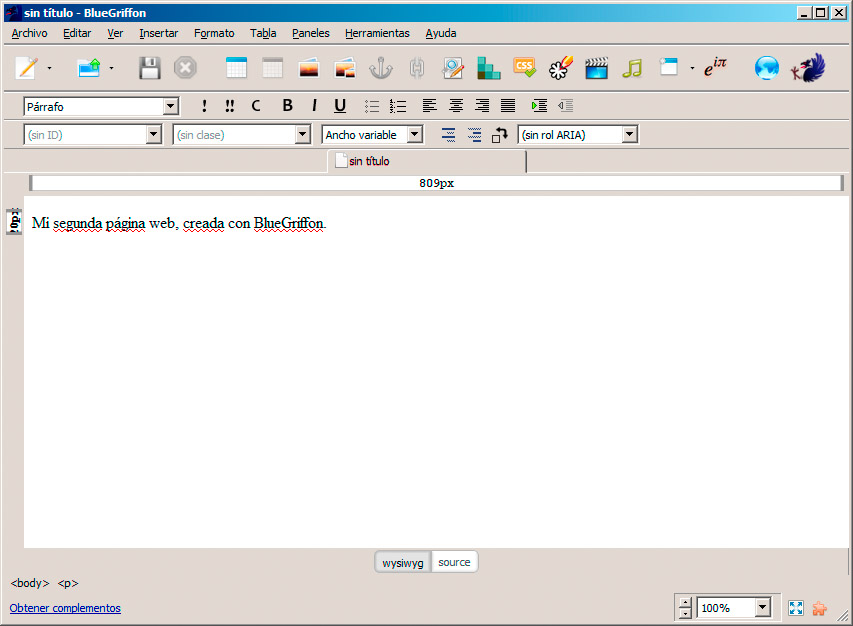The width and height of the screenshot is (853, 626).
Task: Click the image thumbnail gallery icon
Action: (345, 69)
